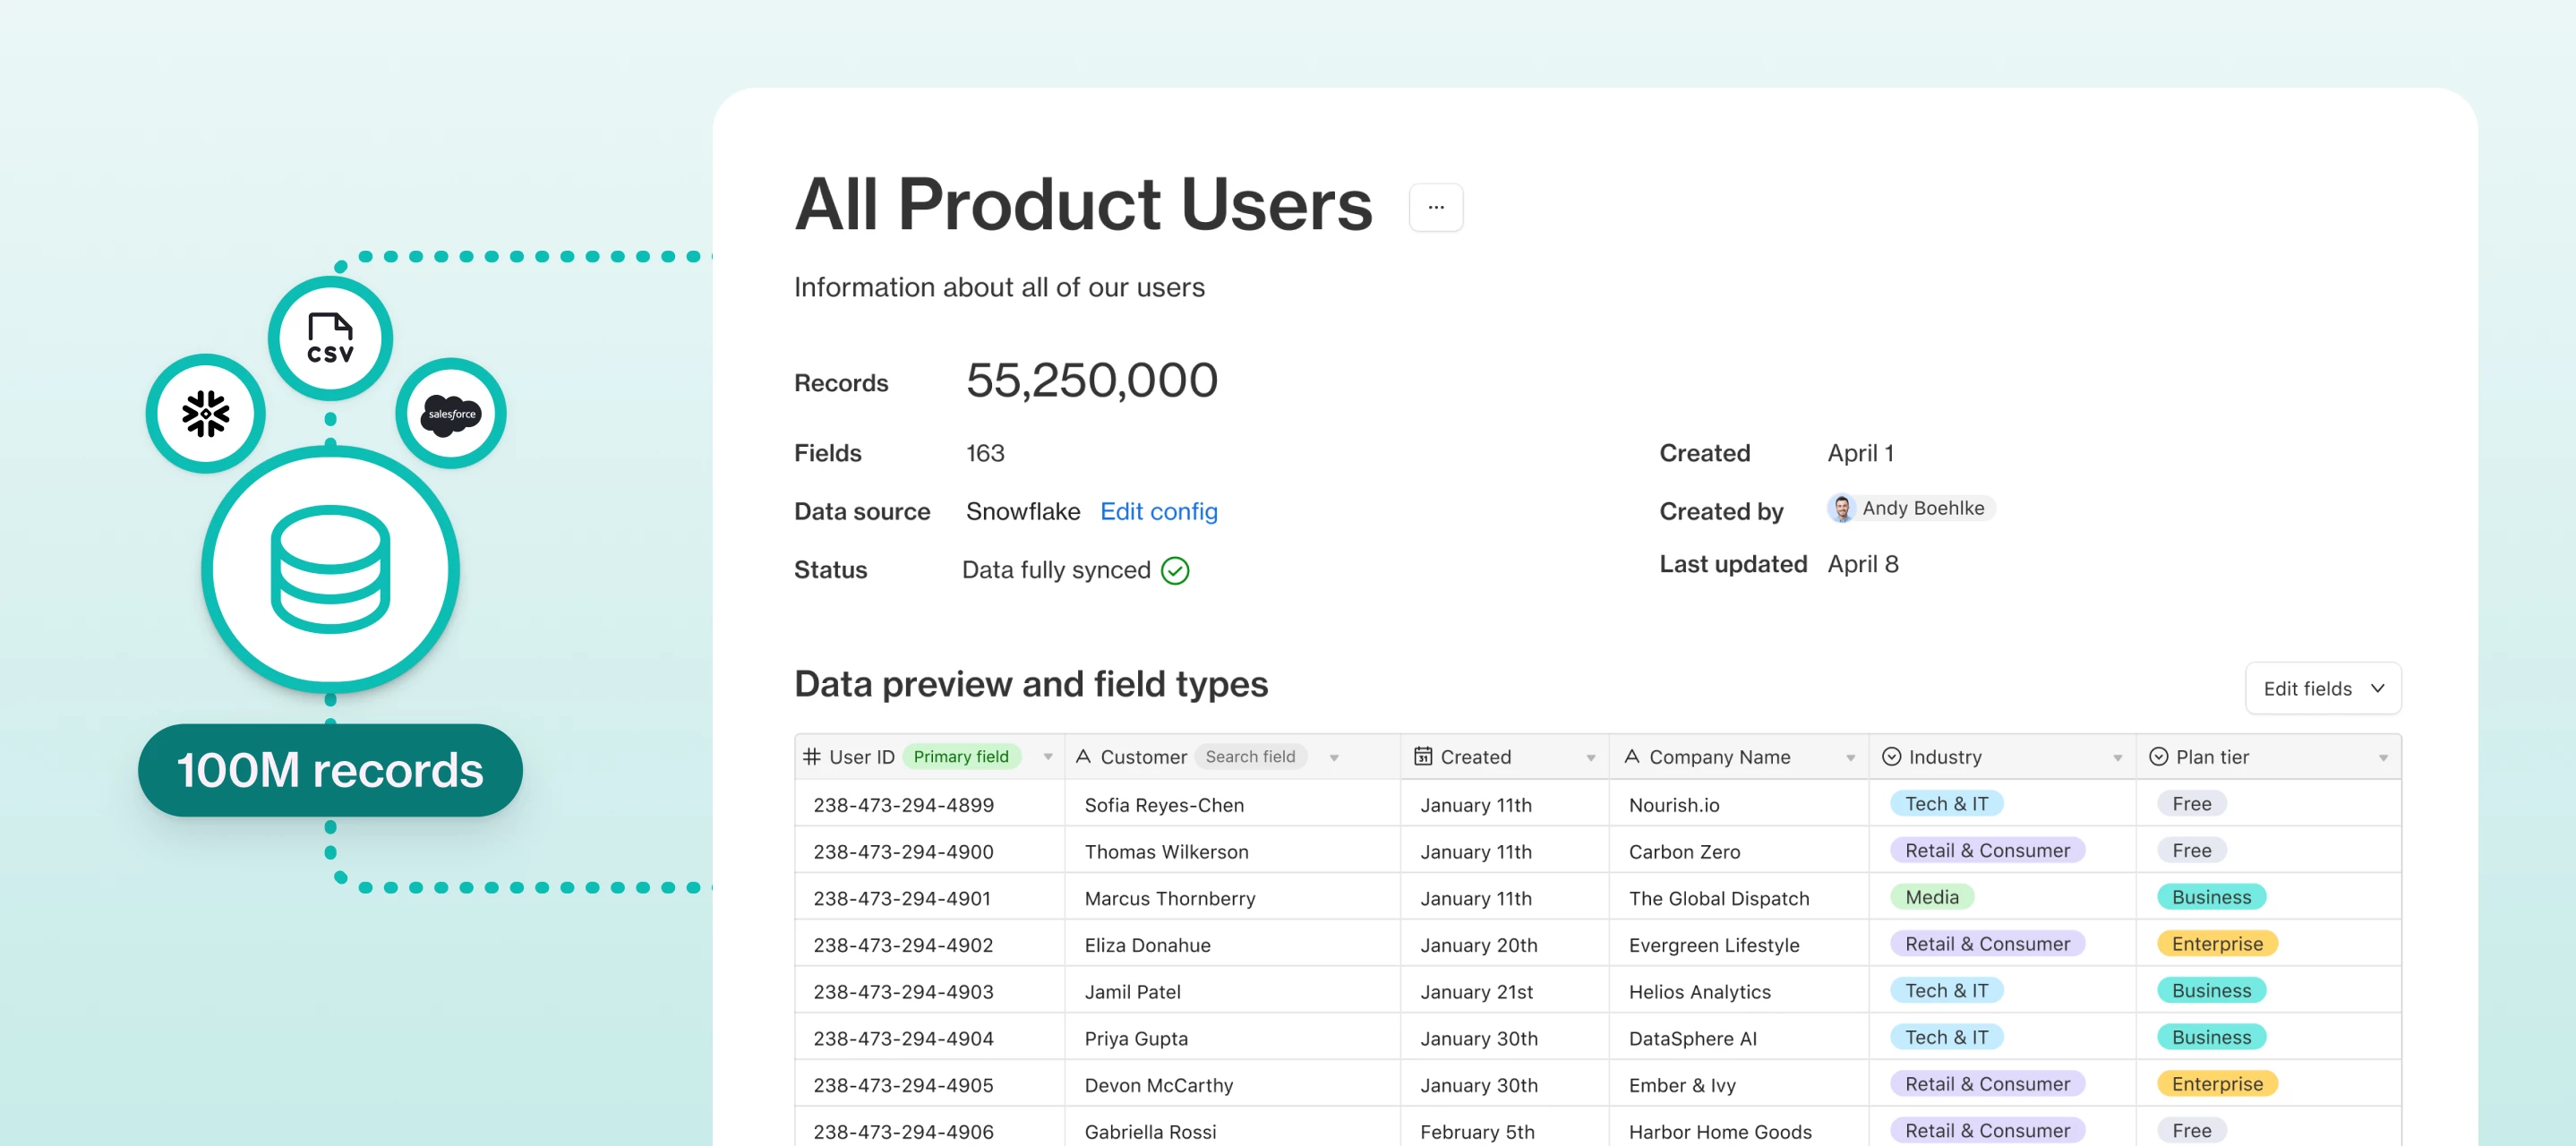The image size is (2576, 1146).
Task: Select the Media tag for Marcus Thornberry
Action: click(x=1931, y=896)
